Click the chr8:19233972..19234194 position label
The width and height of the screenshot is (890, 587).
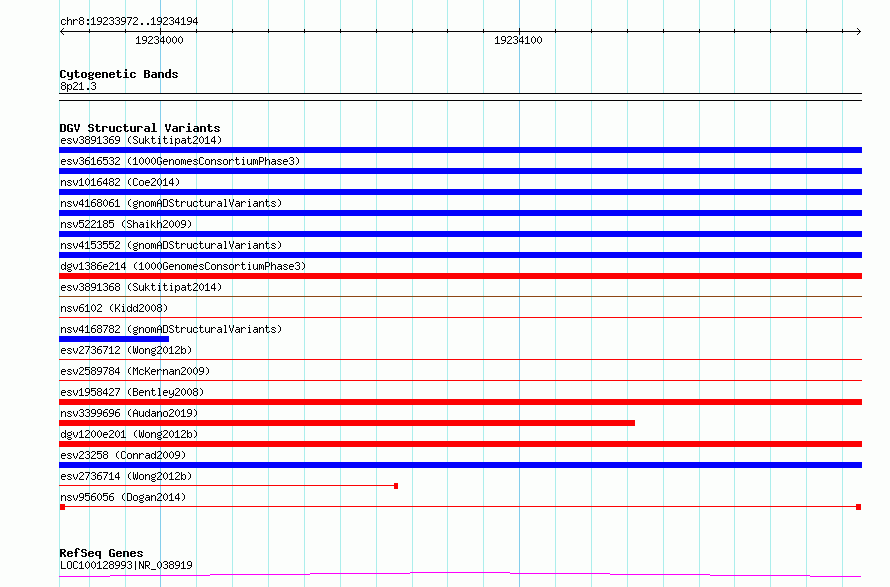[129, 21]
